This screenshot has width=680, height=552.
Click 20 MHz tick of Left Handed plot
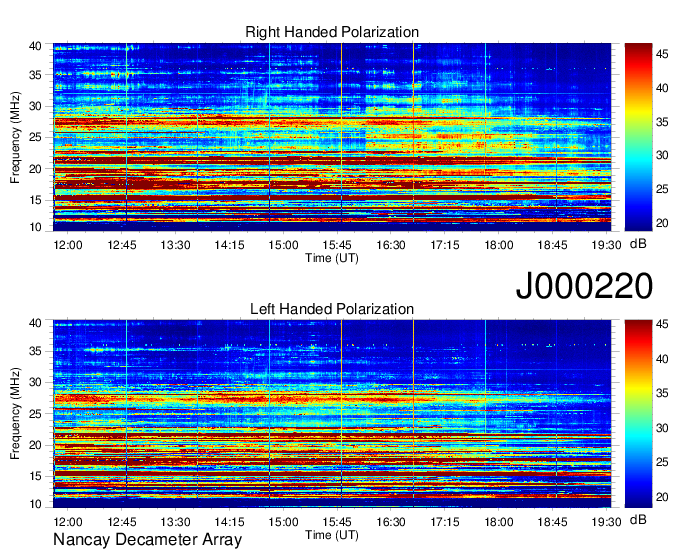point(35,445)
